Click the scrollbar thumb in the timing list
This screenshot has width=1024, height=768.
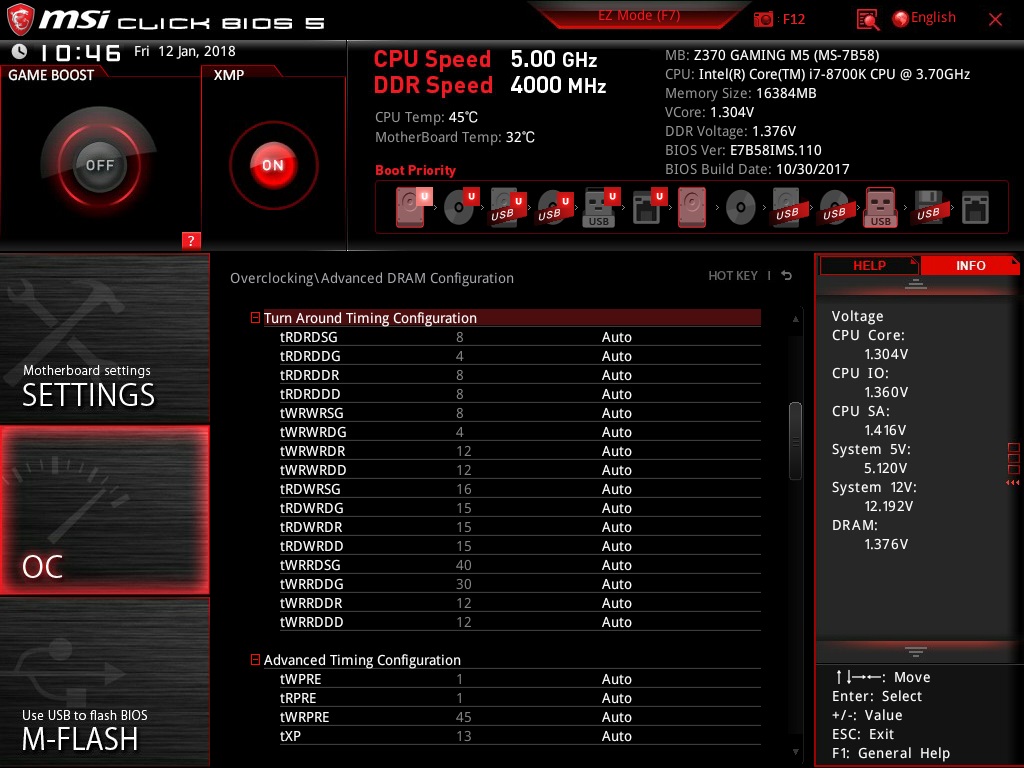pos(795,441)
